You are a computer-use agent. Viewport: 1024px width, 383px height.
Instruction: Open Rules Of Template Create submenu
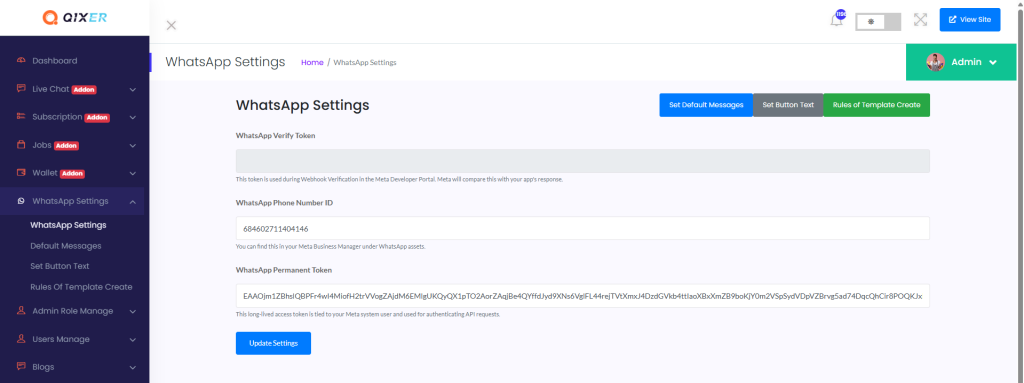coord(81,287)
